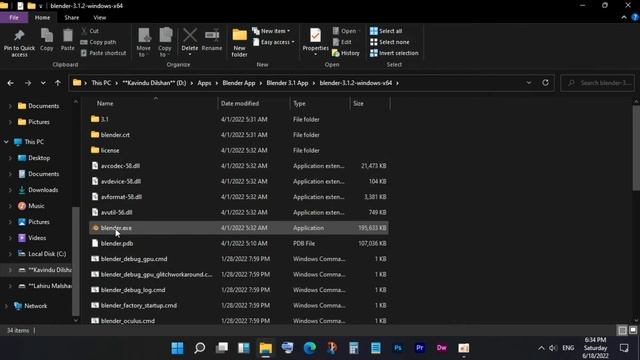Click History in the ribbon
640x360 pixels.
(346, 53)
